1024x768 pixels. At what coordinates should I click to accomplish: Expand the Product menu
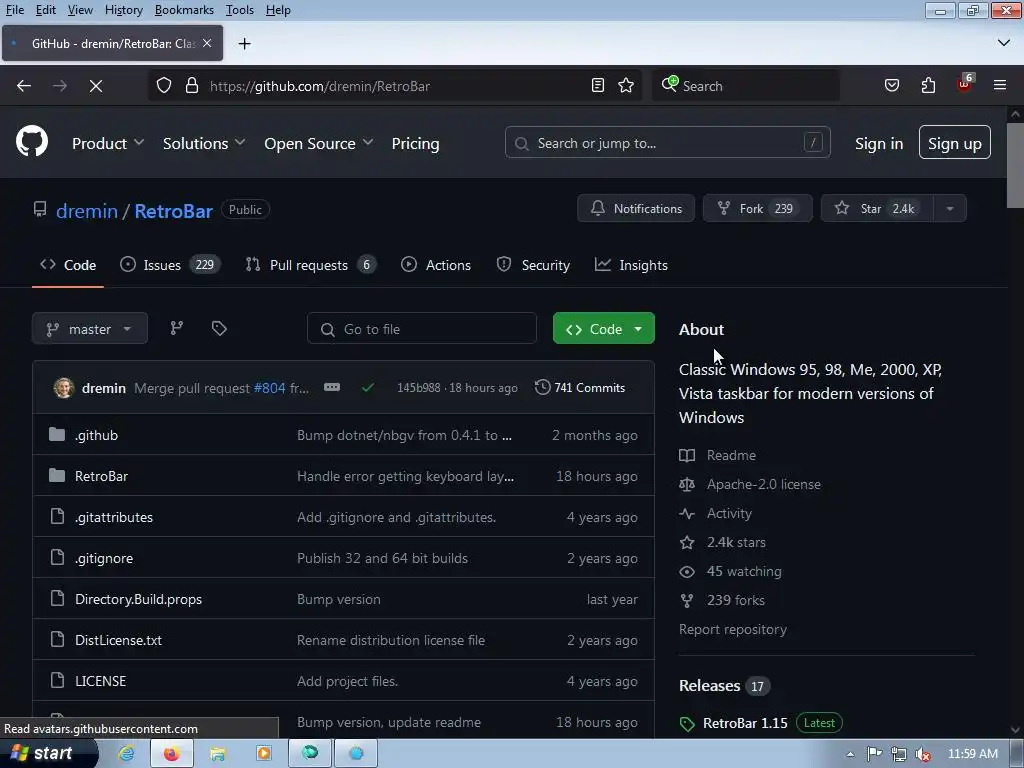coord(108,144)
